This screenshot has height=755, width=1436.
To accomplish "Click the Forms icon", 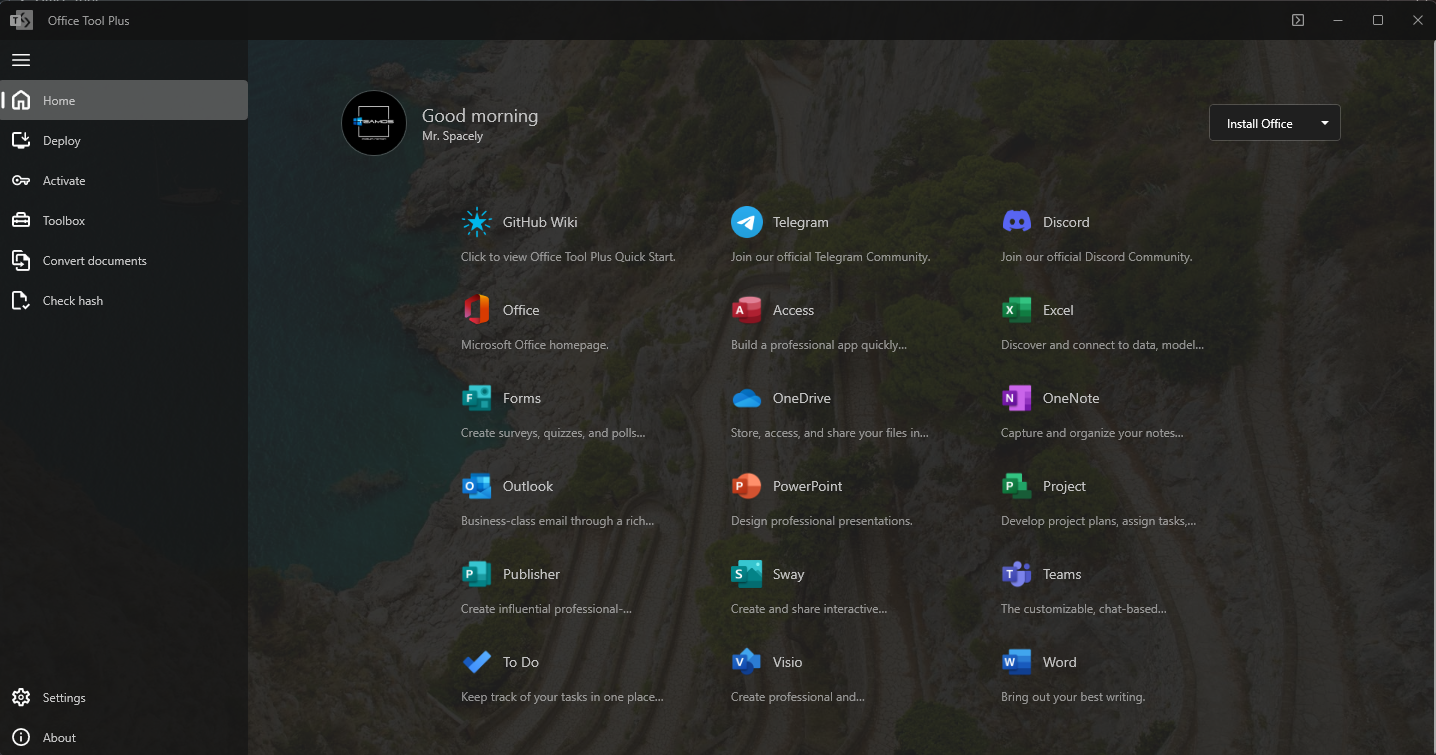I will point(477,398).
